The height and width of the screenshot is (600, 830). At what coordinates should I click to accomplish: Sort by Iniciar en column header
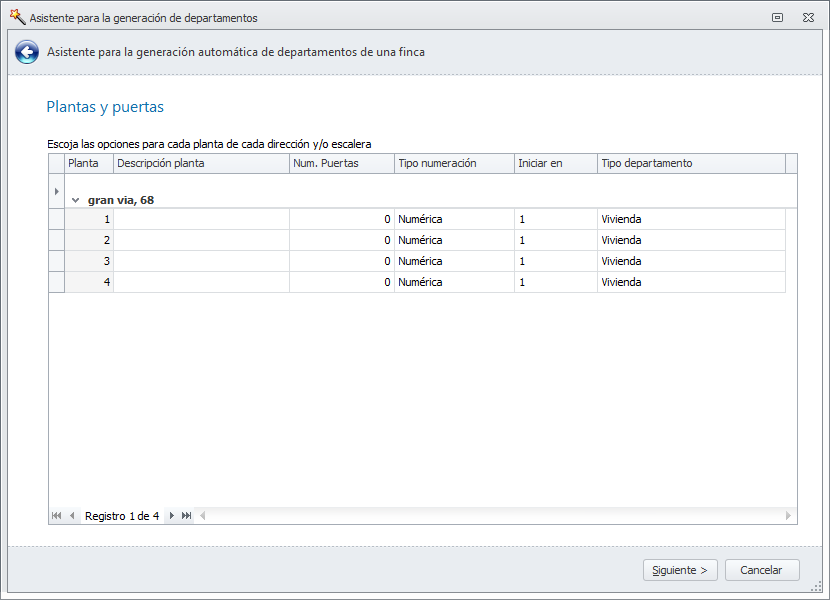click(556, 163)
